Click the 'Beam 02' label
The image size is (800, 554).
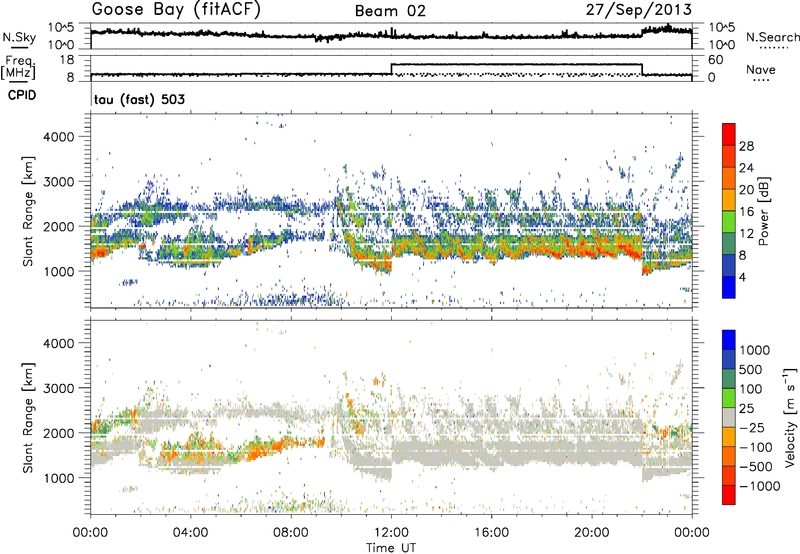click(390, 11)
